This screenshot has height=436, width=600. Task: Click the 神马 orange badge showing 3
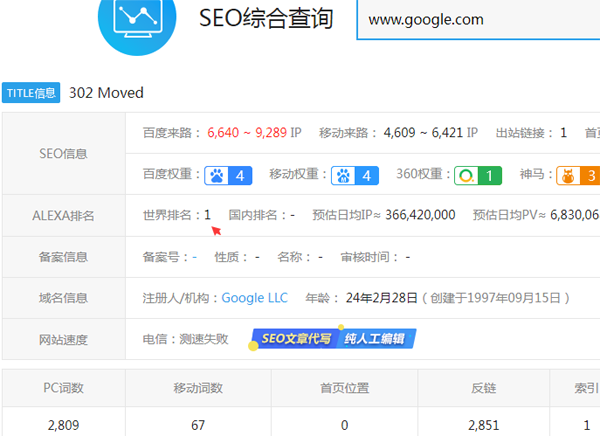(578, 176)
